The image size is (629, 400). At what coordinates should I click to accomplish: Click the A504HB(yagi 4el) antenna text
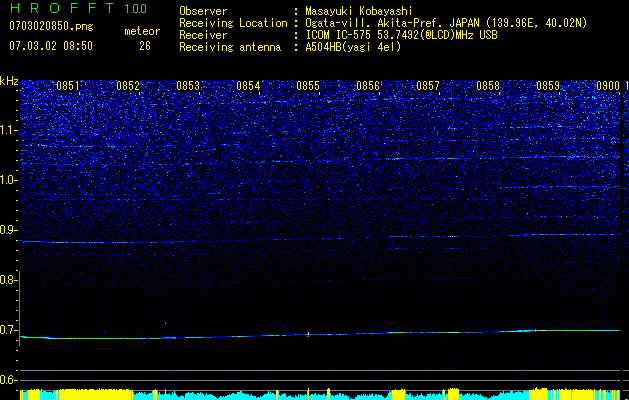tap(353, 47)
